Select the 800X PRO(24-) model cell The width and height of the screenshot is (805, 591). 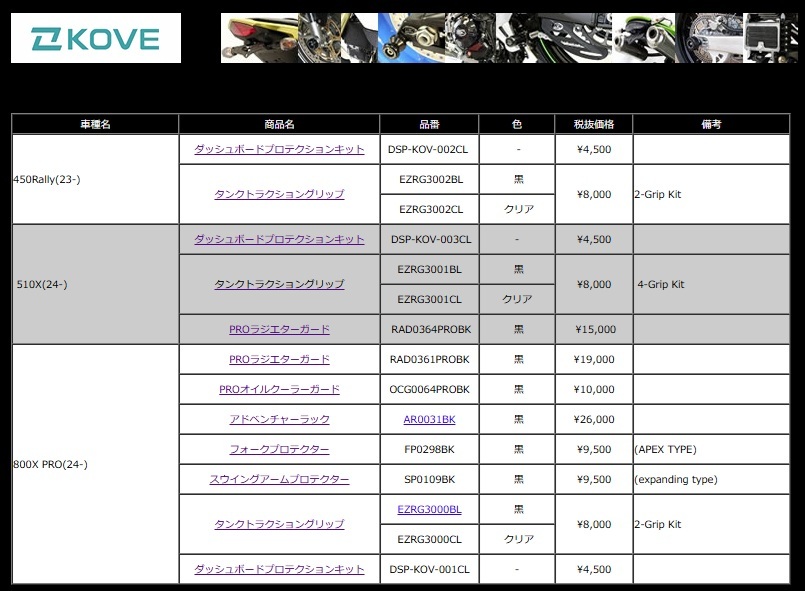[x=95, y=464]
